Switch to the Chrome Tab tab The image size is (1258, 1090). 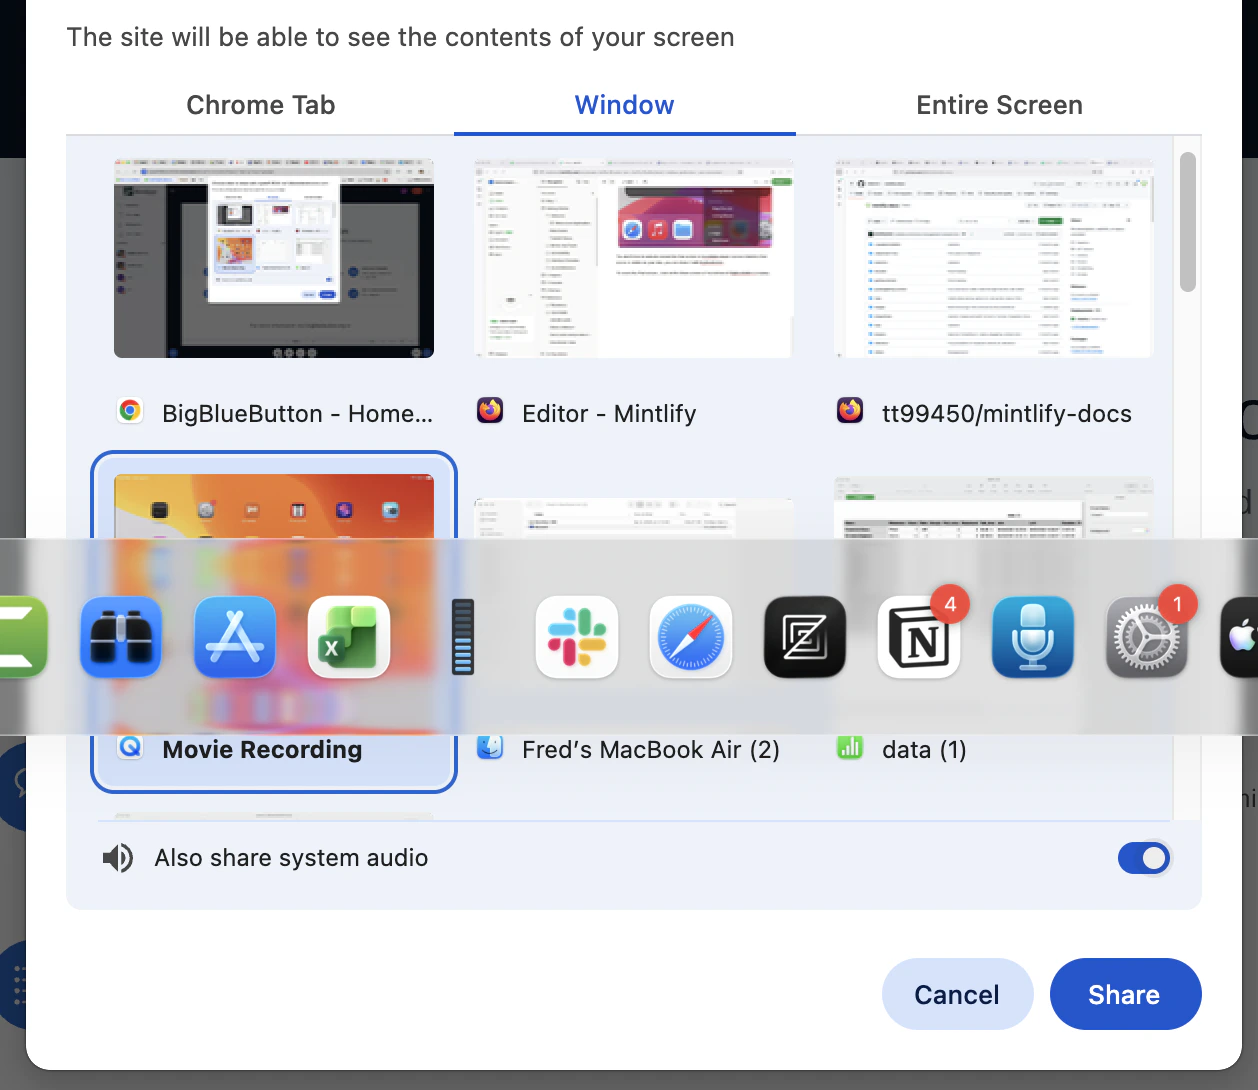[x=260, y=105]
